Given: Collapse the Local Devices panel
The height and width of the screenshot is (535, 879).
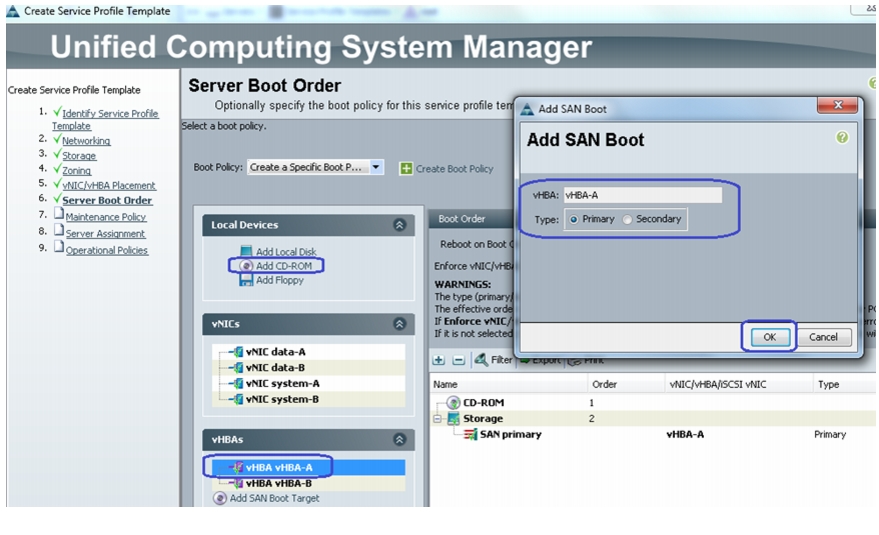Looking at the screenshot, I should [399, 225].
